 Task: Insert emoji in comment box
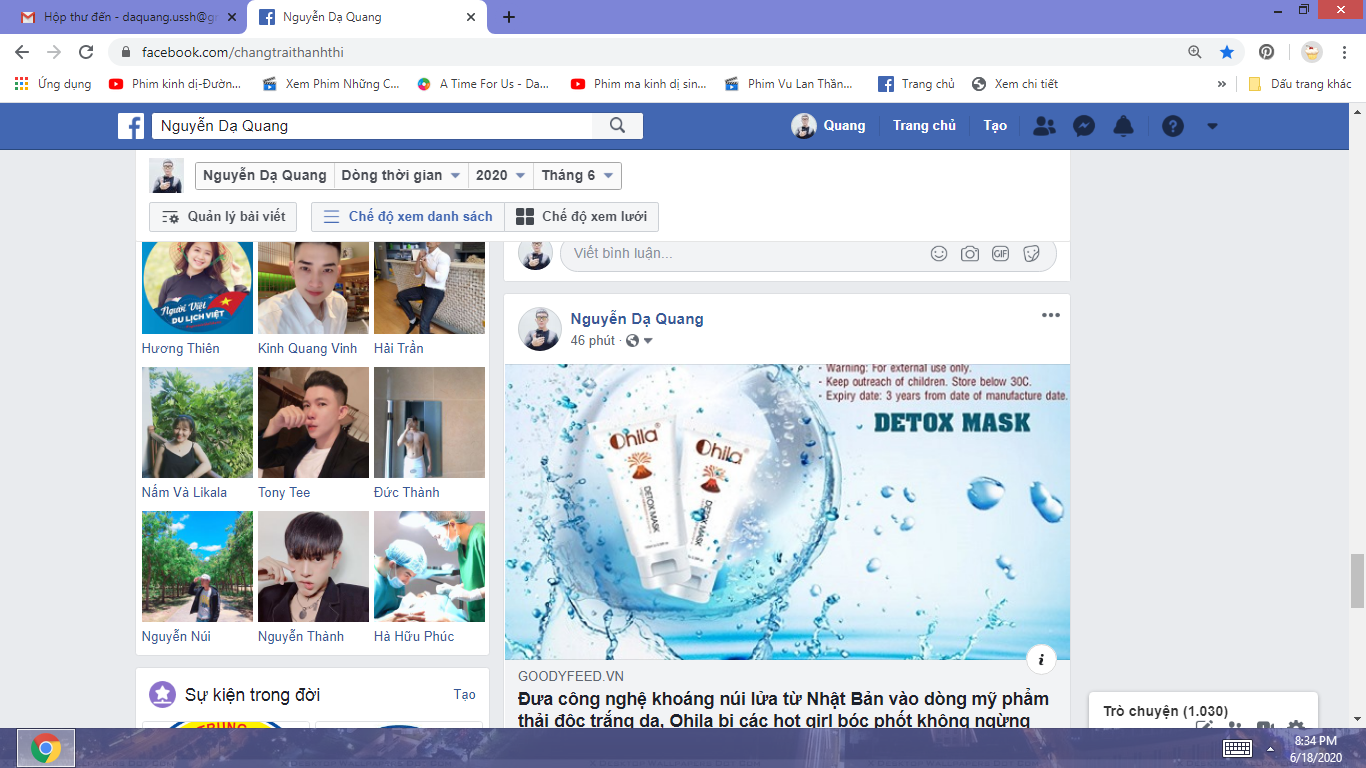939,254
